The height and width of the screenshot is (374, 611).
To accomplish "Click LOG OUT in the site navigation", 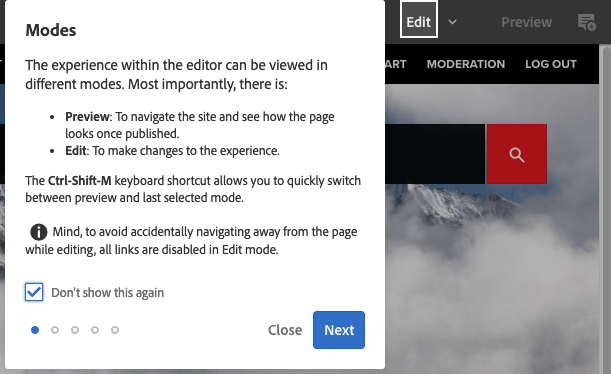I will coord(551,64).
